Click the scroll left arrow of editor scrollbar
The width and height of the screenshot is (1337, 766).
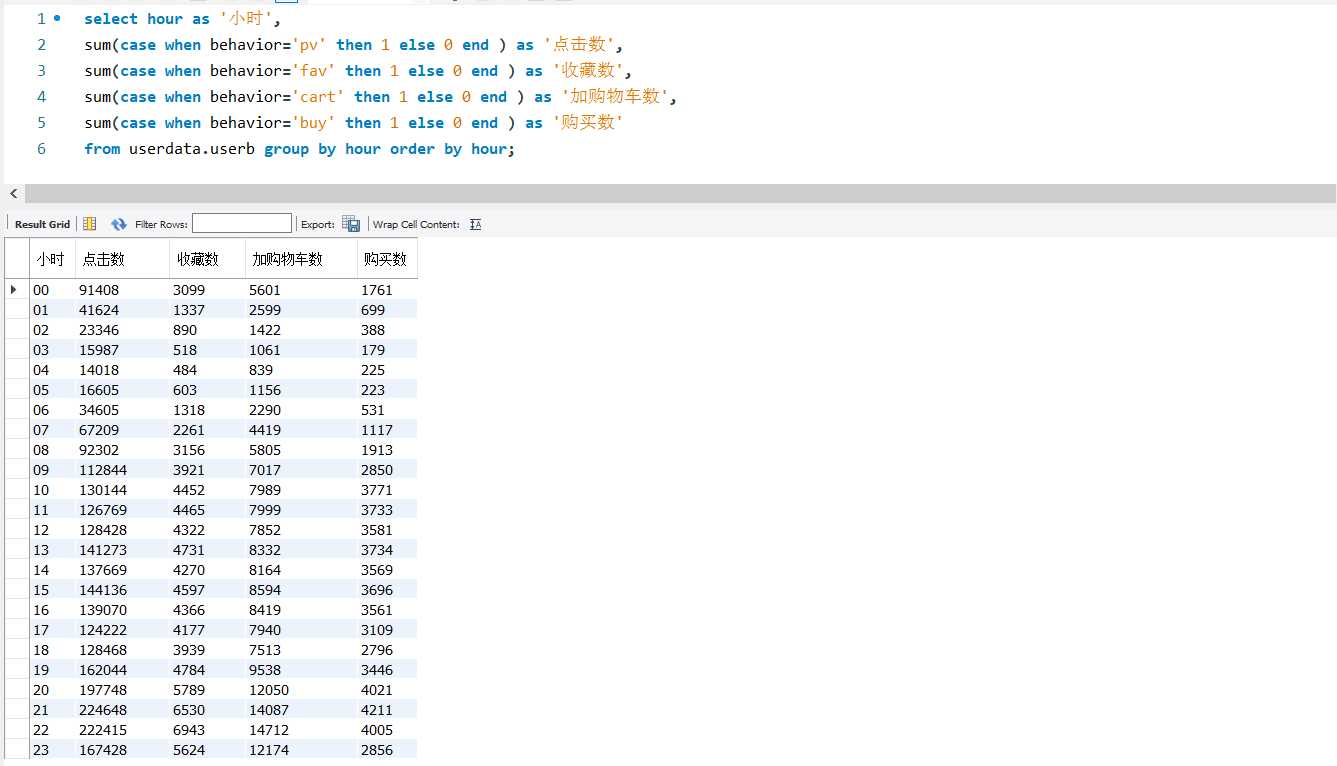click(x=13, y=194)
